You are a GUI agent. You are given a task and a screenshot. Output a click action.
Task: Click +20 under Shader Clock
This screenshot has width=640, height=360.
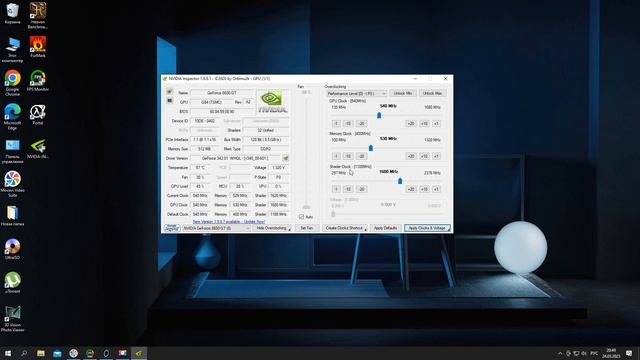411,189
